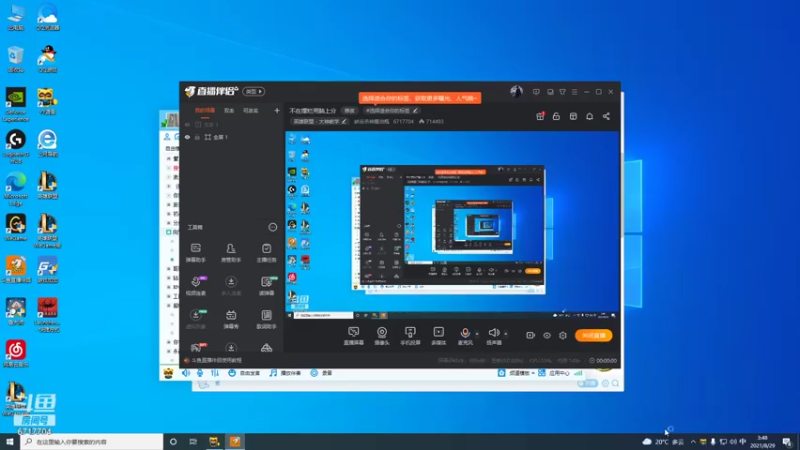Image resolution: width=800 pixels, height=450 pixels.
Task: Add a 多媒体 media source
Action: [438, 336]
